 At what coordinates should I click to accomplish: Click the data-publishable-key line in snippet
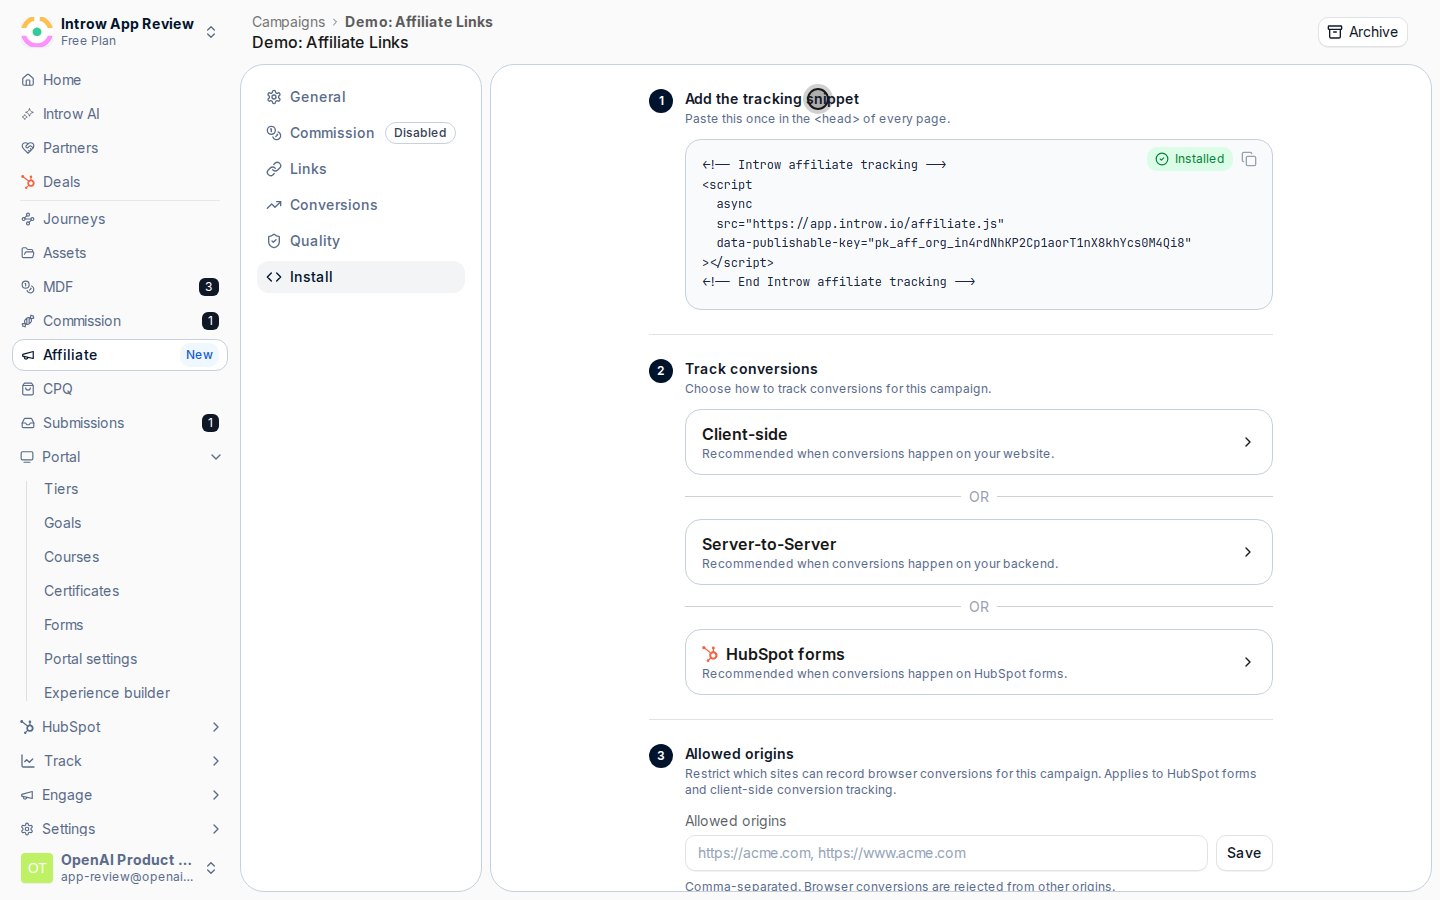(x=954, y=243)
